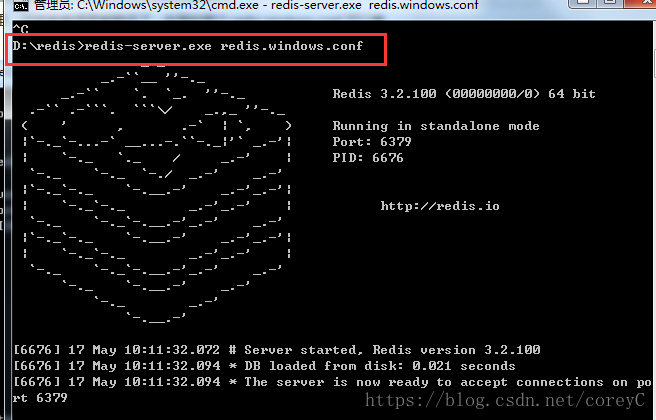Select the 'PID: 6676' line
The height and width of the screenshot is (420, 656).
(x=368, y=158)
